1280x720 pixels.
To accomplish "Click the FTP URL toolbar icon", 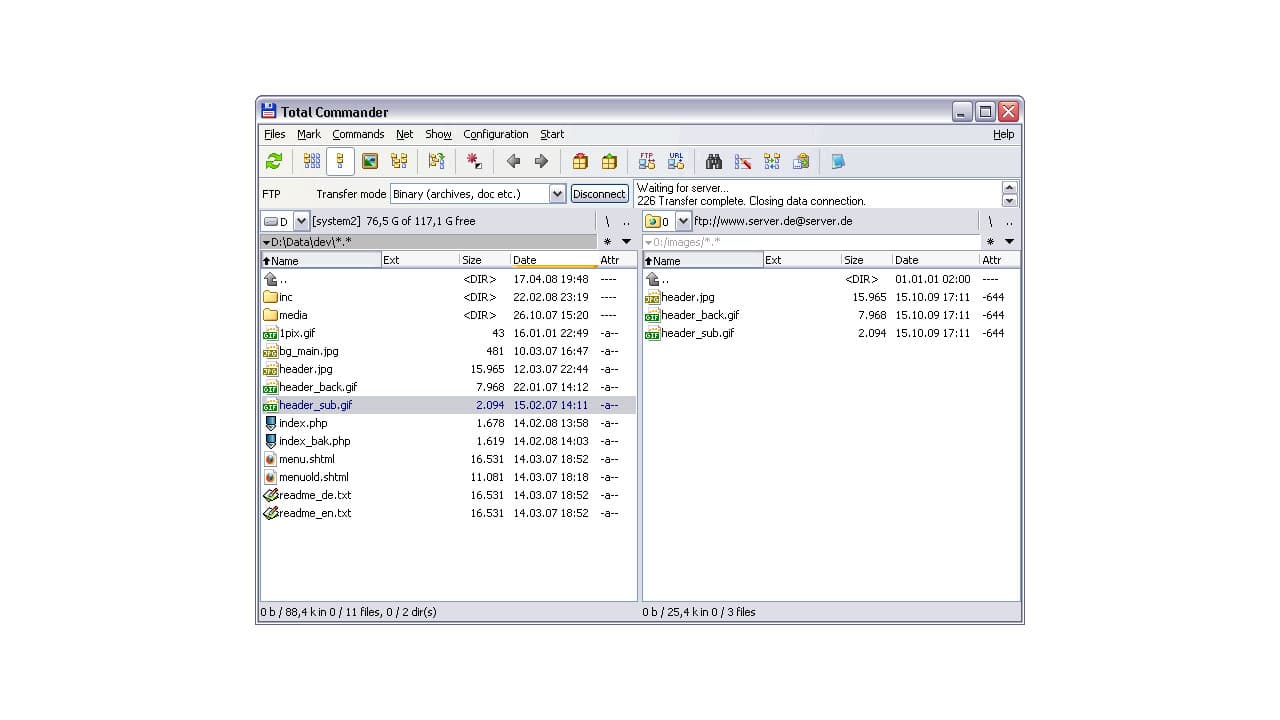I will tap(676, 161).
